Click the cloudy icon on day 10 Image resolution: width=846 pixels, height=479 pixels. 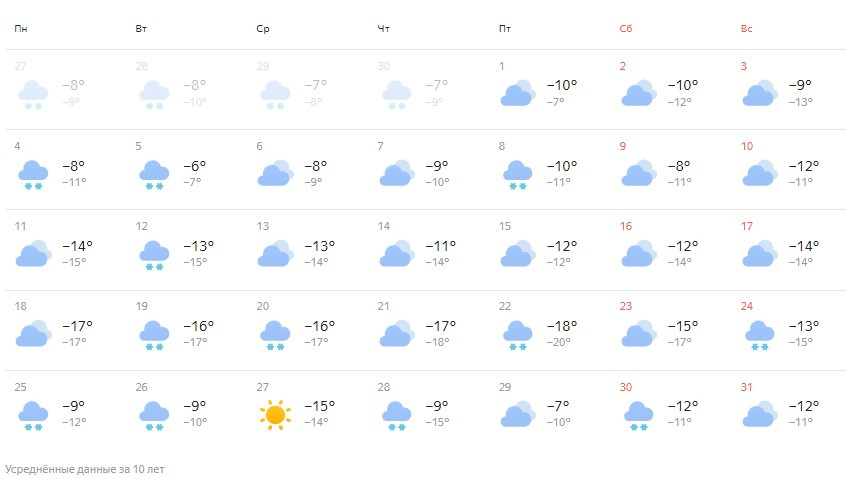point(760,173)
